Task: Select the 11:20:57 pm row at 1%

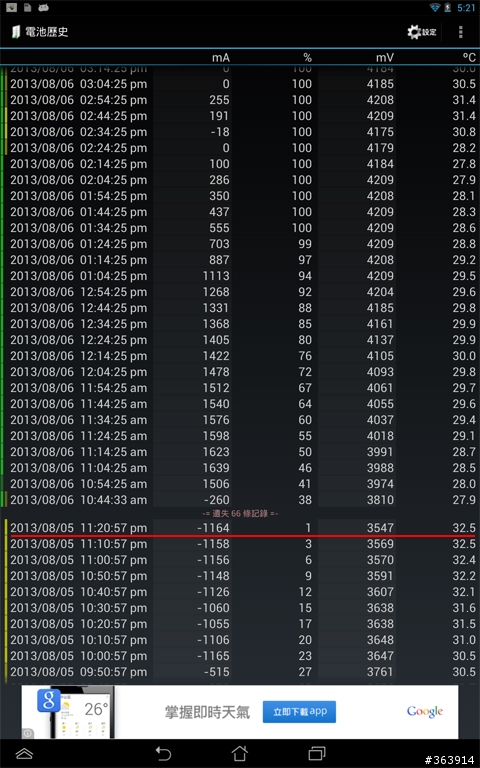Action: pyautogui.click(x=240, y=528)
